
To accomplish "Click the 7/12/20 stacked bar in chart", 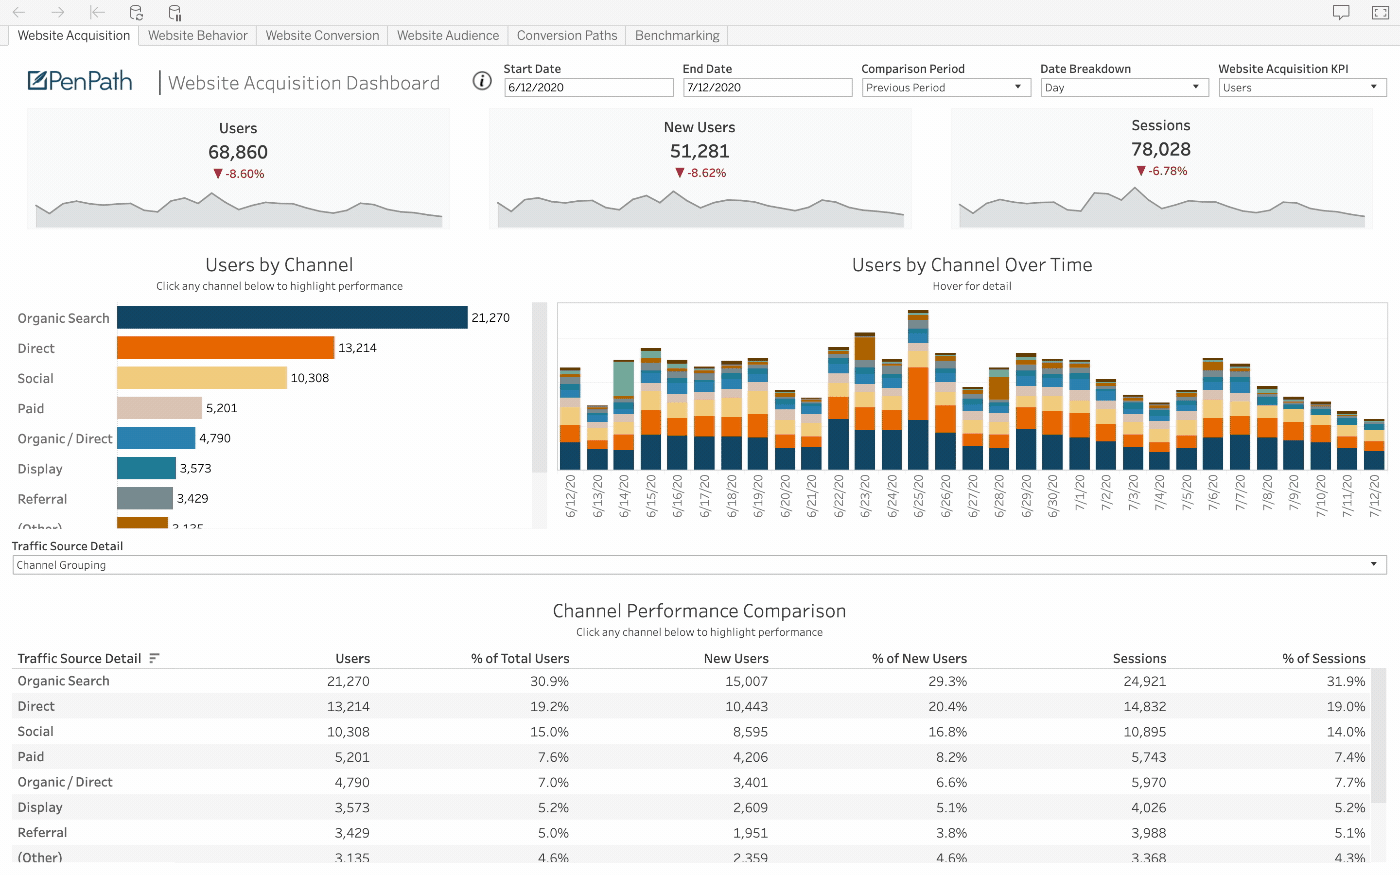I will (x=1374, y=445).
